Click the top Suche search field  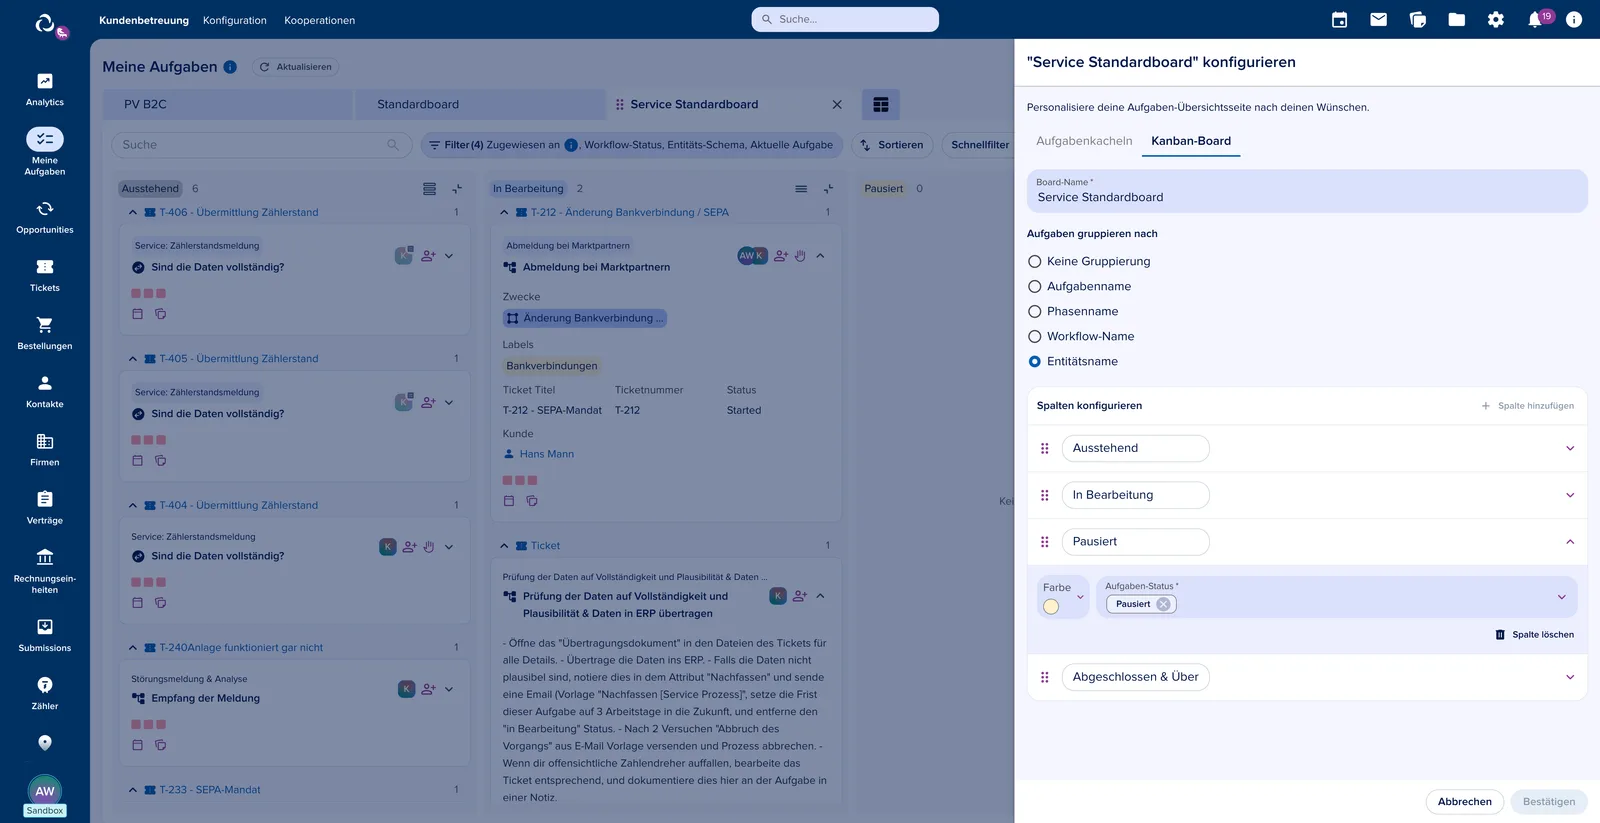tap(845, 19)
